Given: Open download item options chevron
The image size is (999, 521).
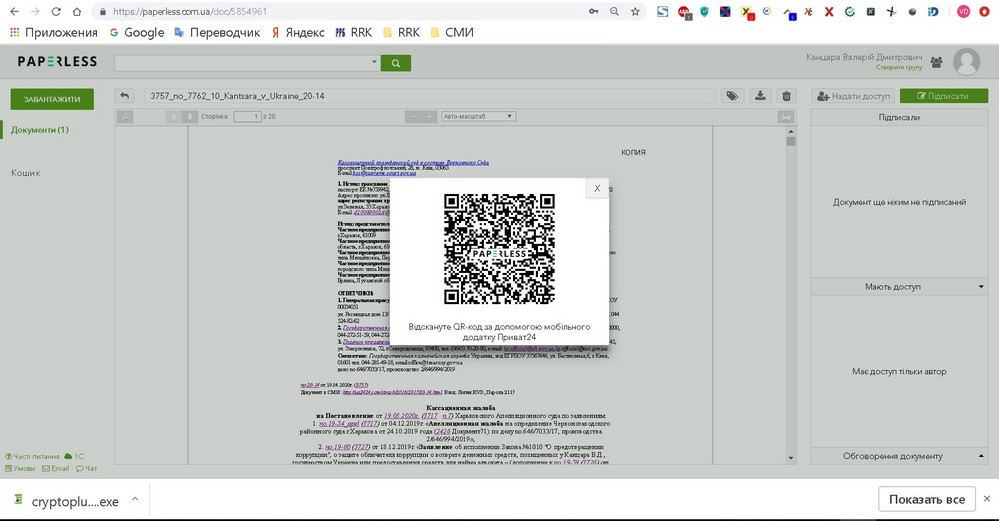Looking at the screenshot, I should tap(135, 499).
